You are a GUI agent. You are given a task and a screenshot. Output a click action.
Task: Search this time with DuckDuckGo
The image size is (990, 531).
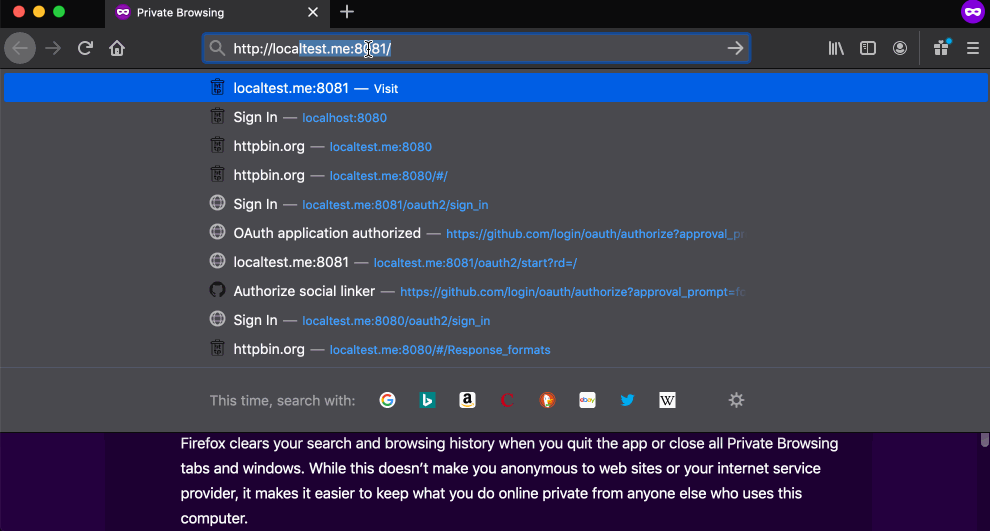(x=547, y=400)
